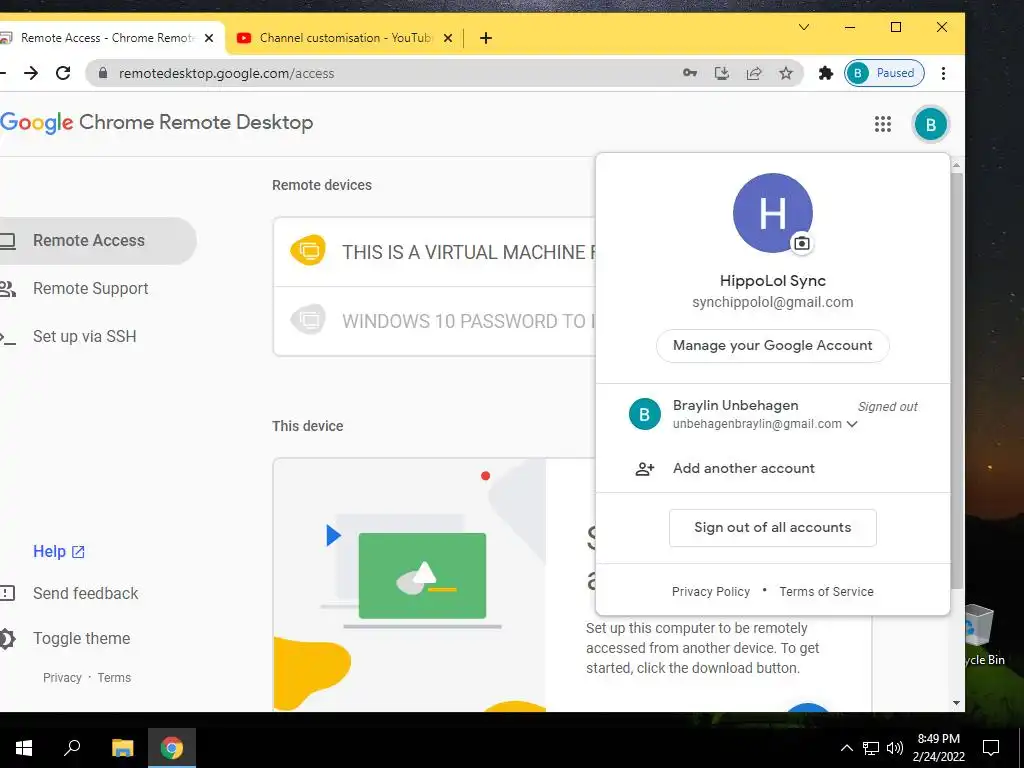Viewport: 1024px width, 768px height.
Task: Click the external link icon next to Help
Action: point(78,552)
